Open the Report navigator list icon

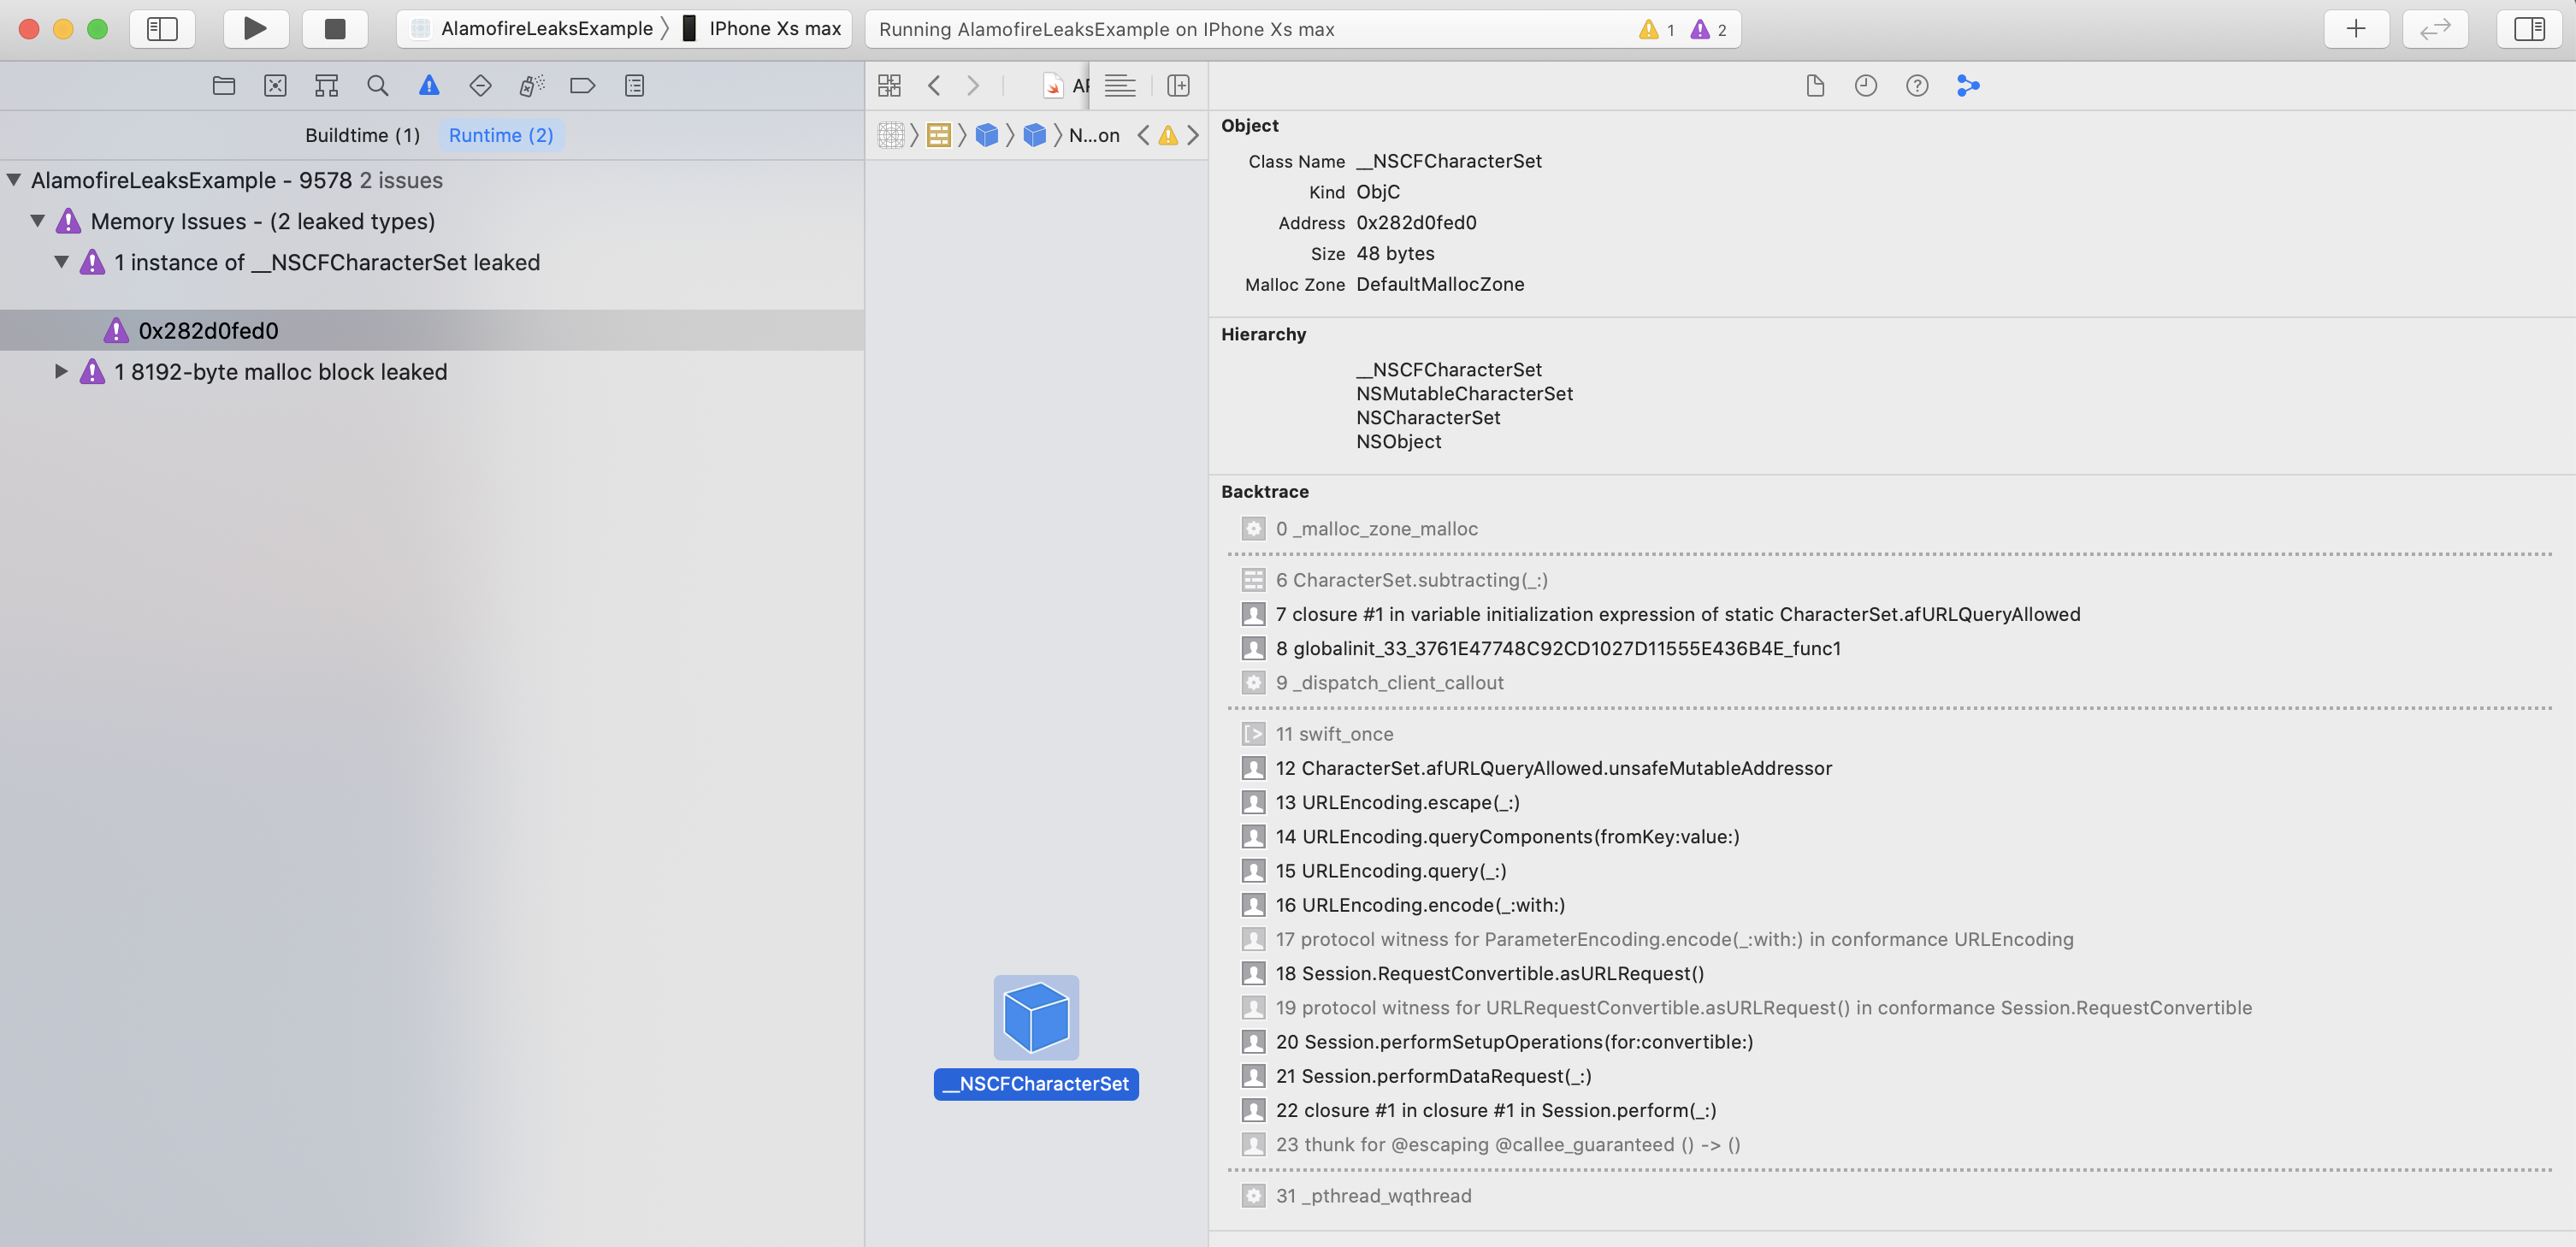pyautogui.click(x=633, y=85)
